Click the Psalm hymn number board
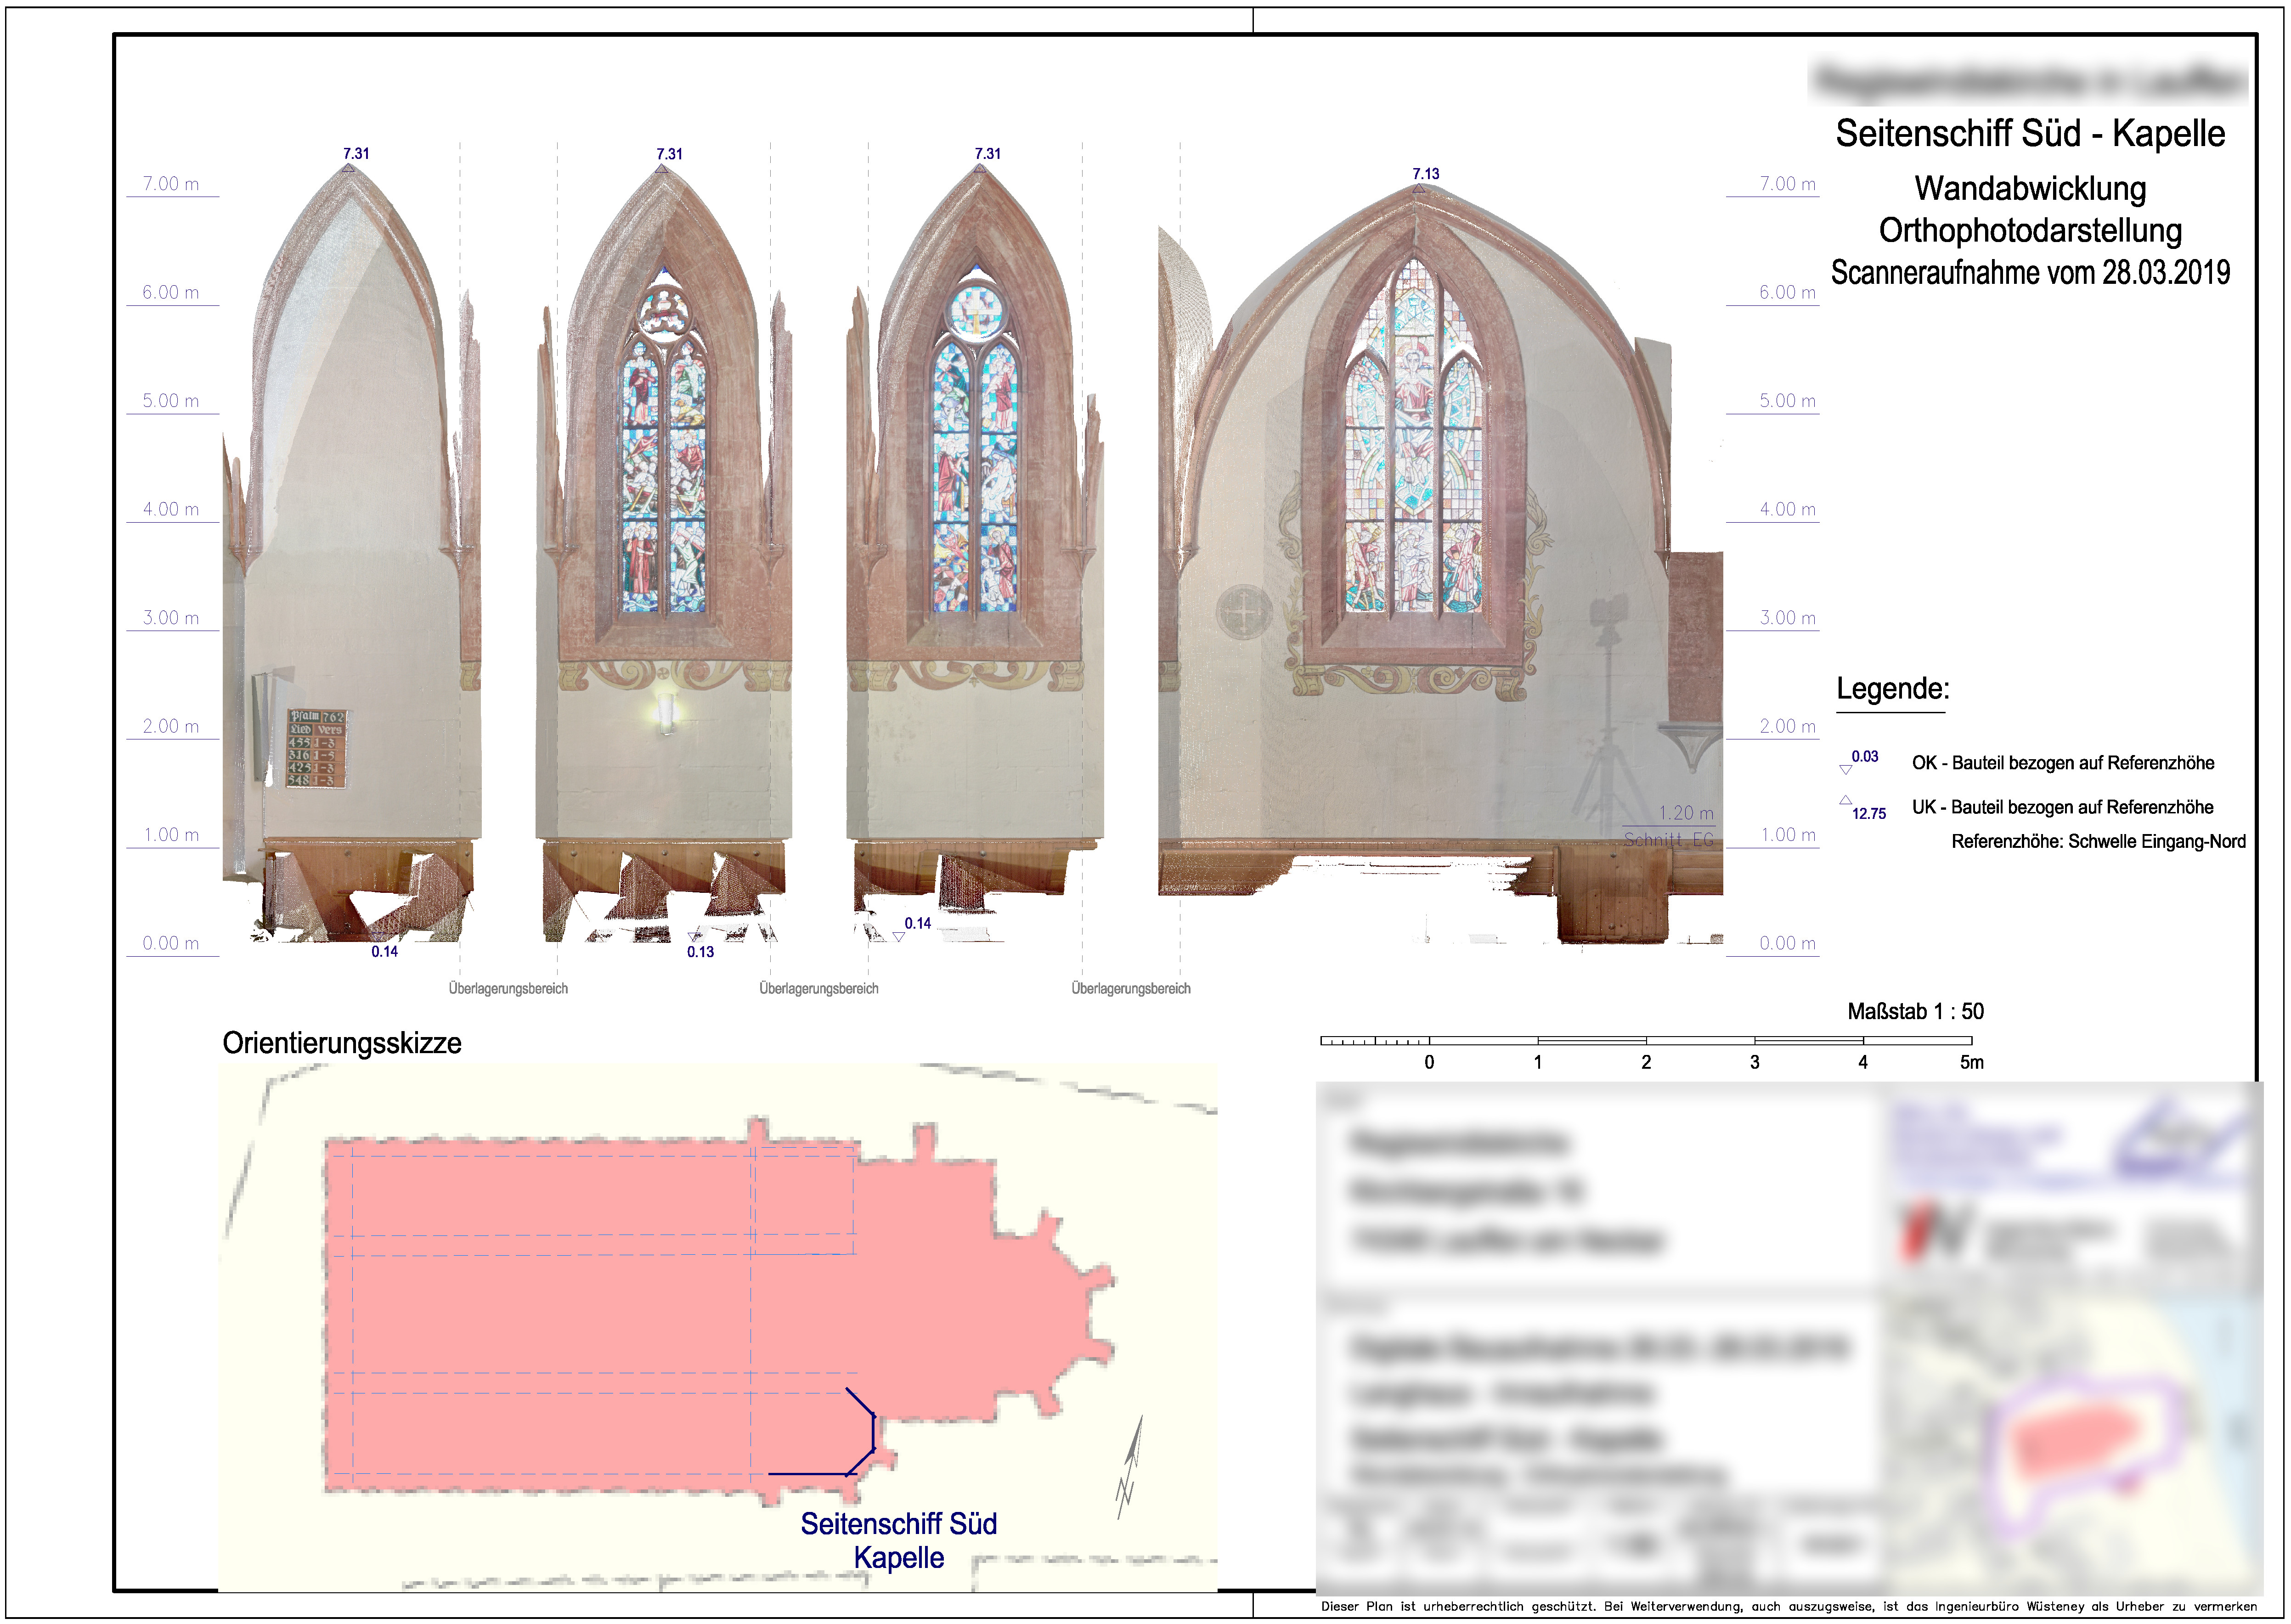This screenshot has height=1624, width=2291. tap(316, 748)
